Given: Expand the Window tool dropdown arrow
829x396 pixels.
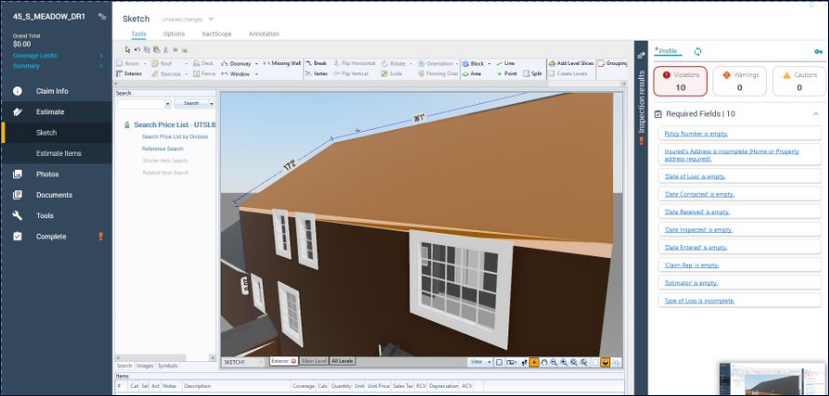Looking at the screenshot, I should [x=256, y=74].
